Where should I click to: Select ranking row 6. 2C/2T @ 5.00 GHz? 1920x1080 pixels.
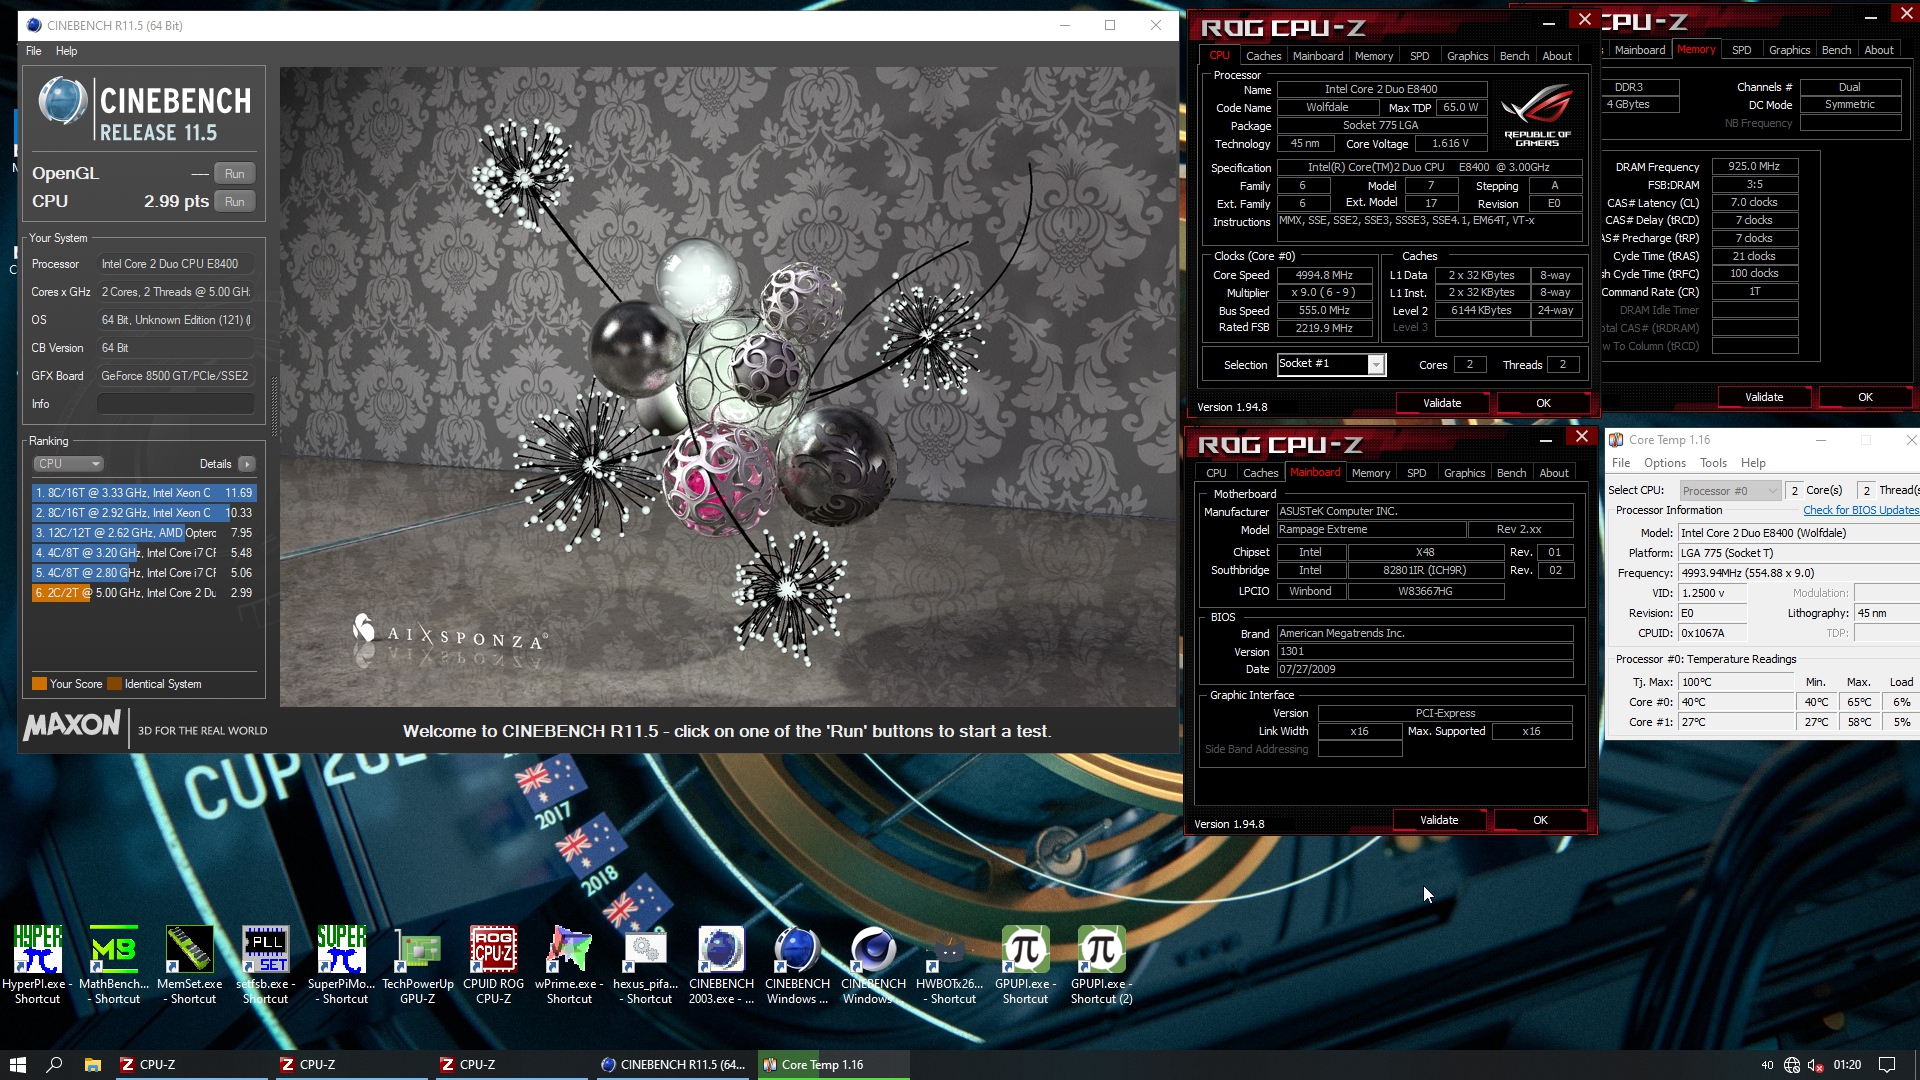[x=144, y=593]
